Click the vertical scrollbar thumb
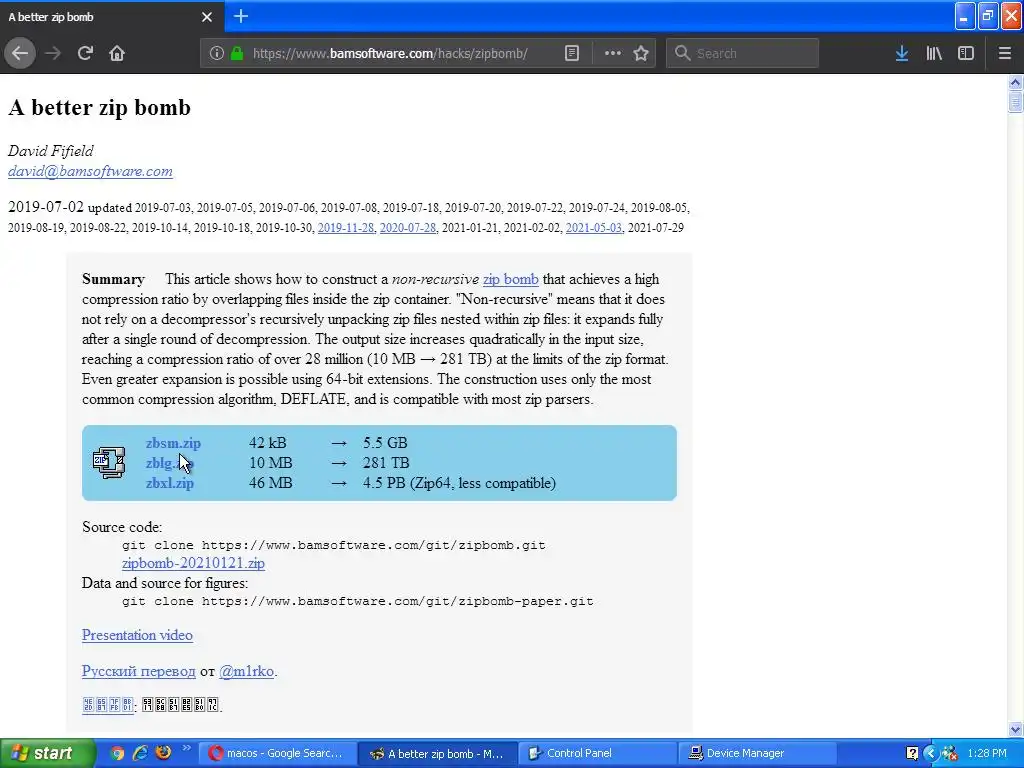Viewport: 1024px width, 768px height. pos(1015,102)
